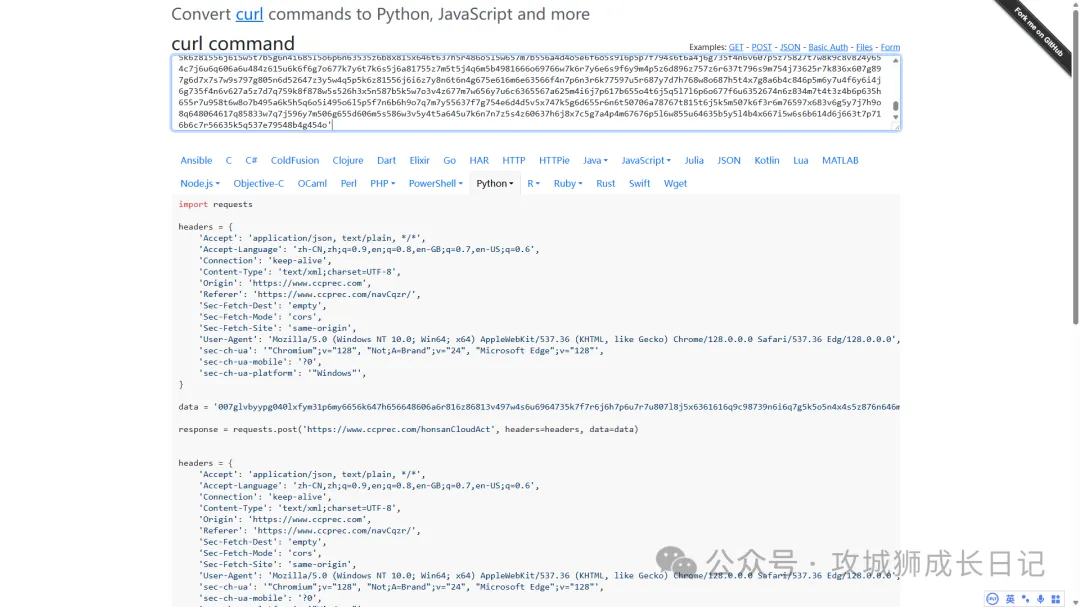This screenshot has width=1080, height=607.
Task: Load the Basic Auth example
Action: click(x=828, y=47)
